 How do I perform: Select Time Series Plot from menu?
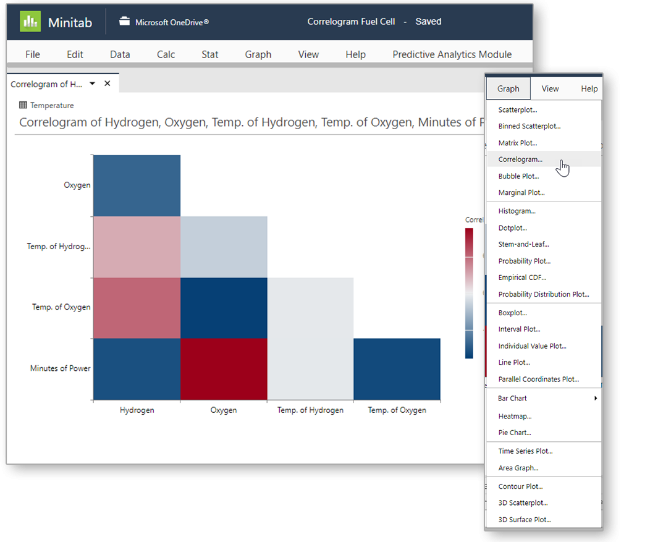pyautogui.click(x=525, y=451)
